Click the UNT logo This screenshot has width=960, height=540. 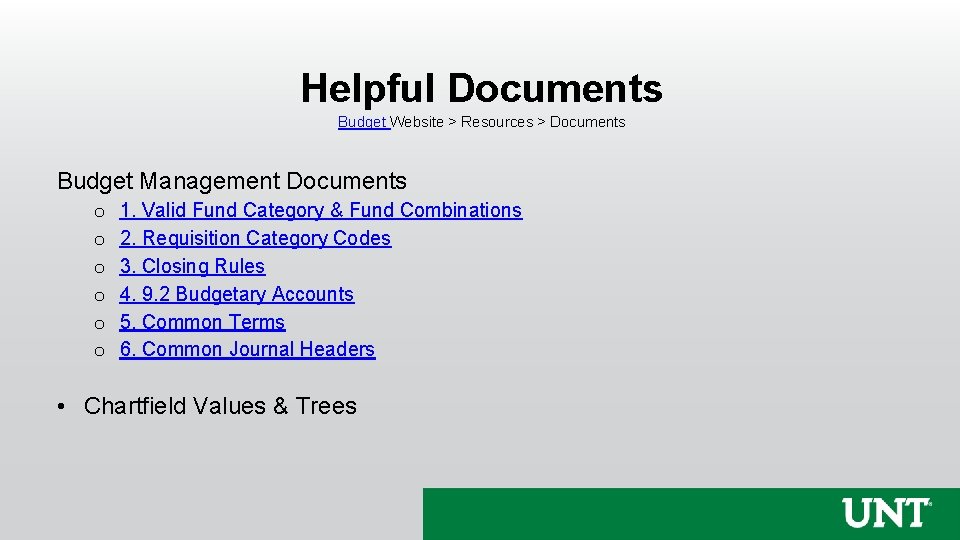tap(887, 513)
